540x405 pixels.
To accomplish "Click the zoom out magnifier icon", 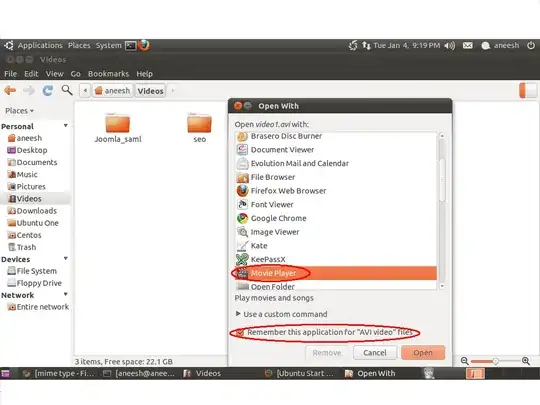I will 465,361.
